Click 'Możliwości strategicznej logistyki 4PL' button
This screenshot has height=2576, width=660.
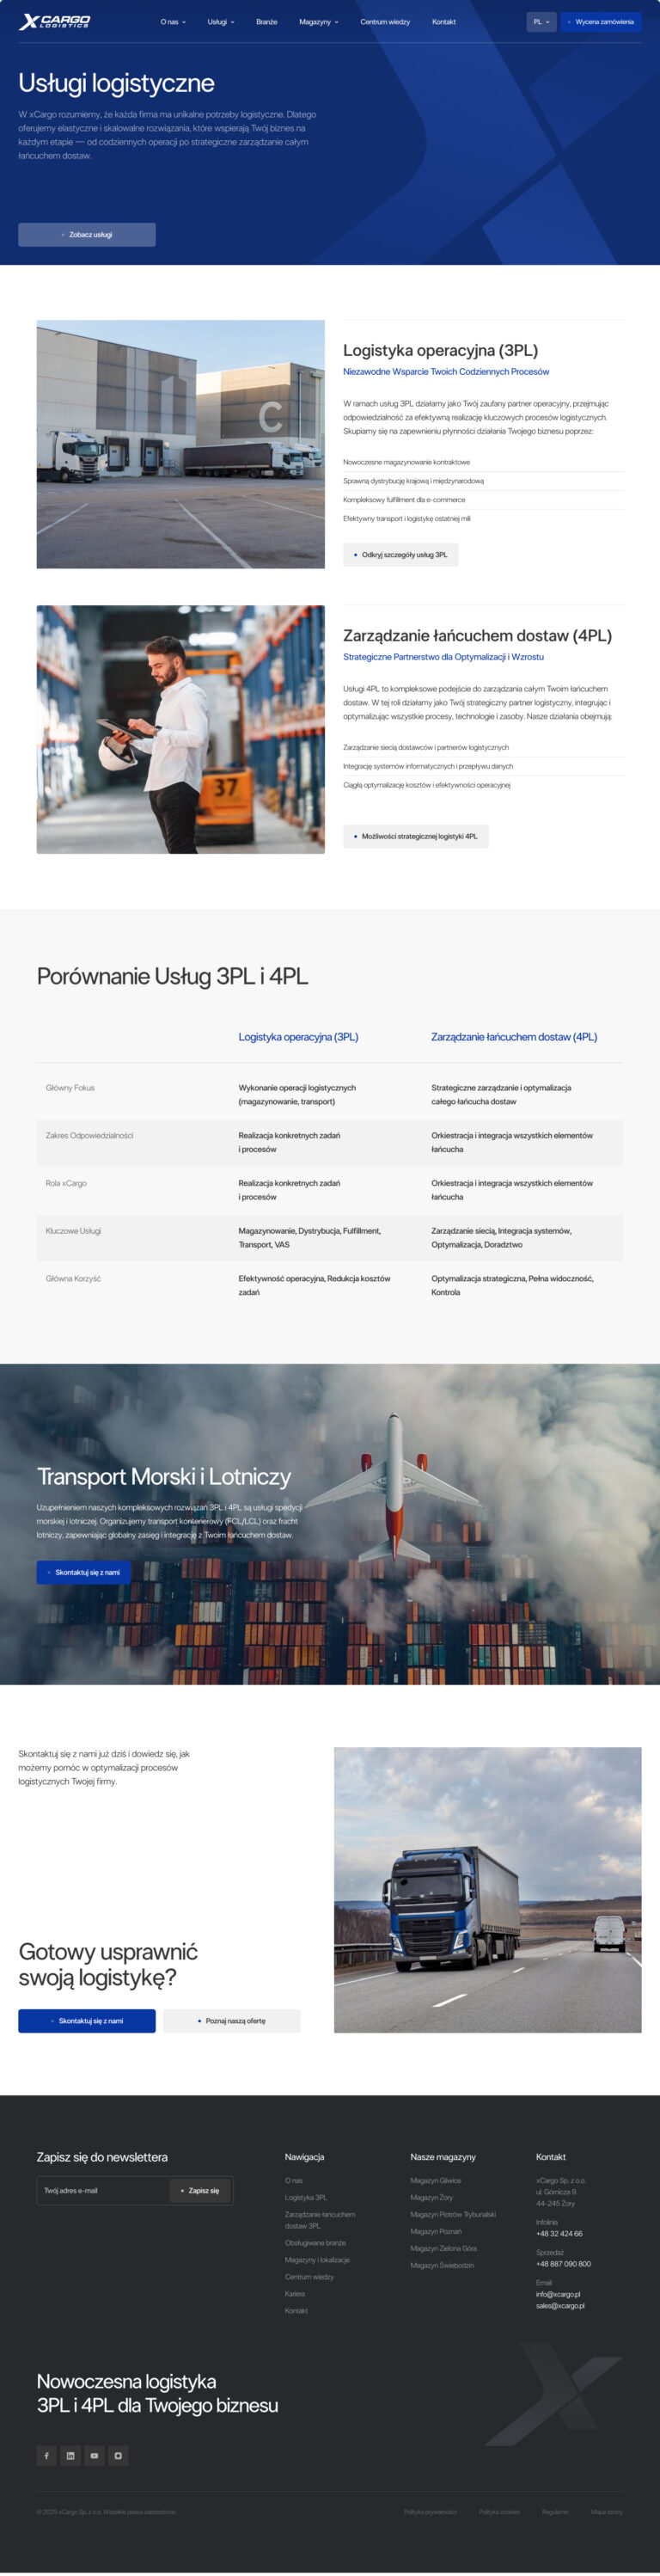(416, 836)
